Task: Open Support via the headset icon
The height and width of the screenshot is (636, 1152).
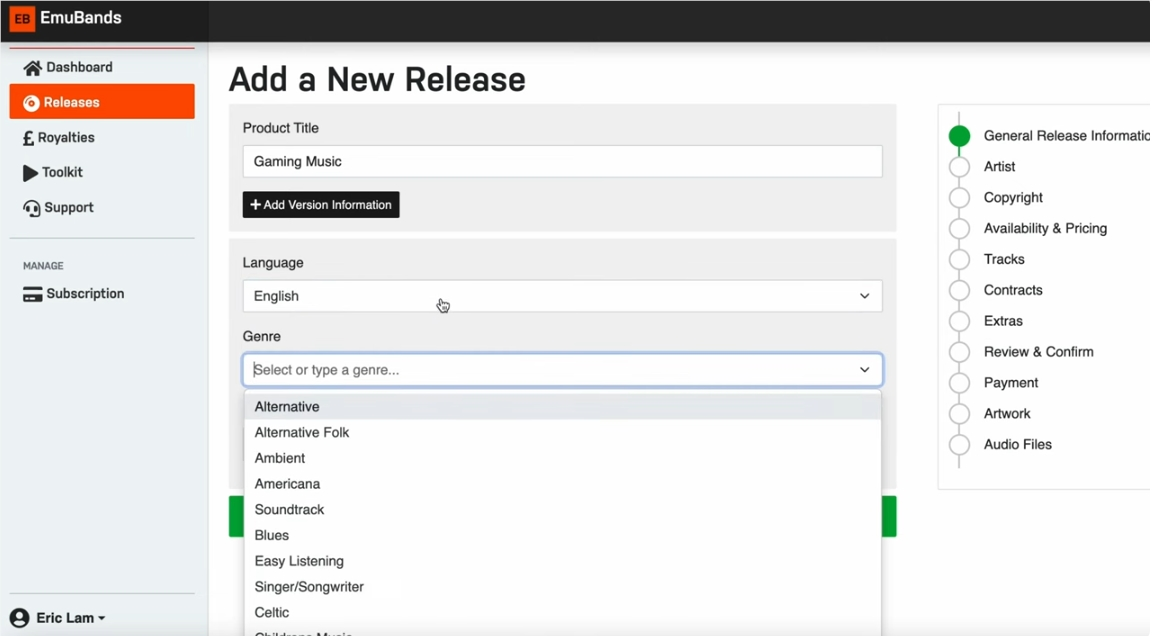Action: (x=32, y=208)
